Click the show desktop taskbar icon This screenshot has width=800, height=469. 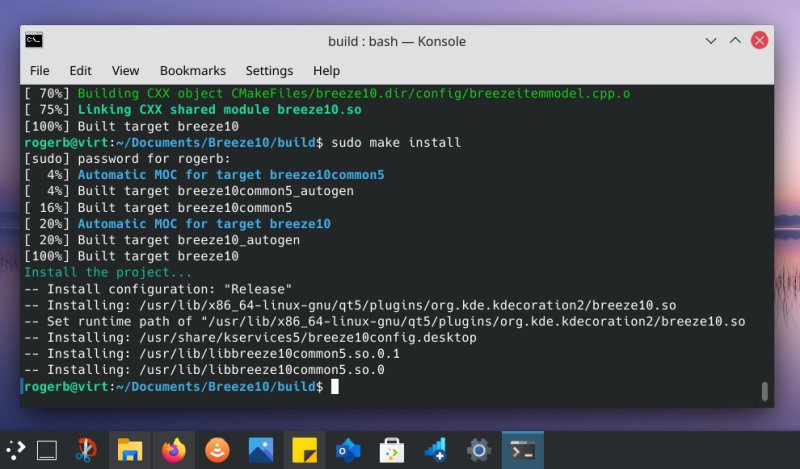point(47,450)
